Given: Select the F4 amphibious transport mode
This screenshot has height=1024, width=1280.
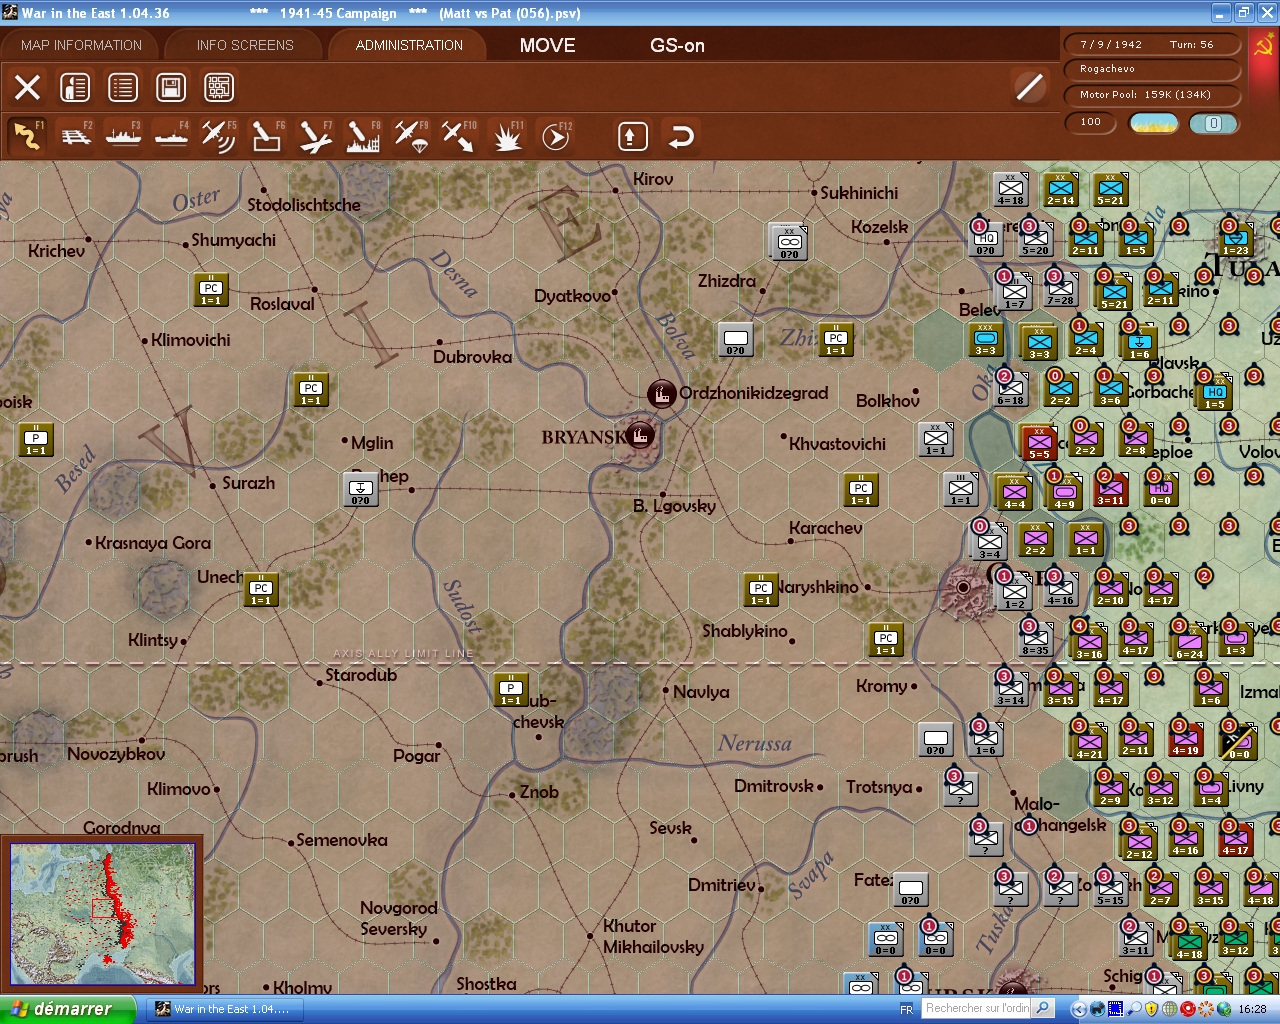Looking at the screenshot, I should [x=171, y=136].
